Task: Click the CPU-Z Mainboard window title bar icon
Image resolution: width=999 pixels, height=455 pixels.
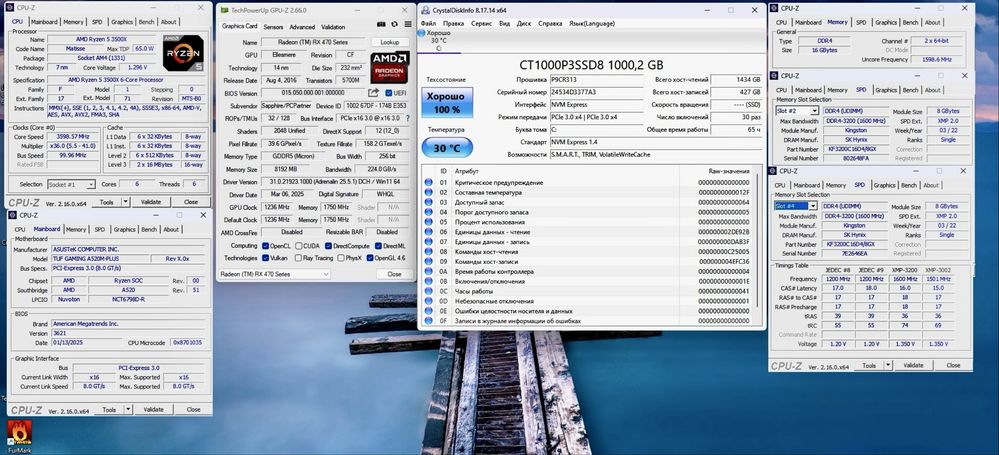Action: pyautogui.click(x=13, y=215)
